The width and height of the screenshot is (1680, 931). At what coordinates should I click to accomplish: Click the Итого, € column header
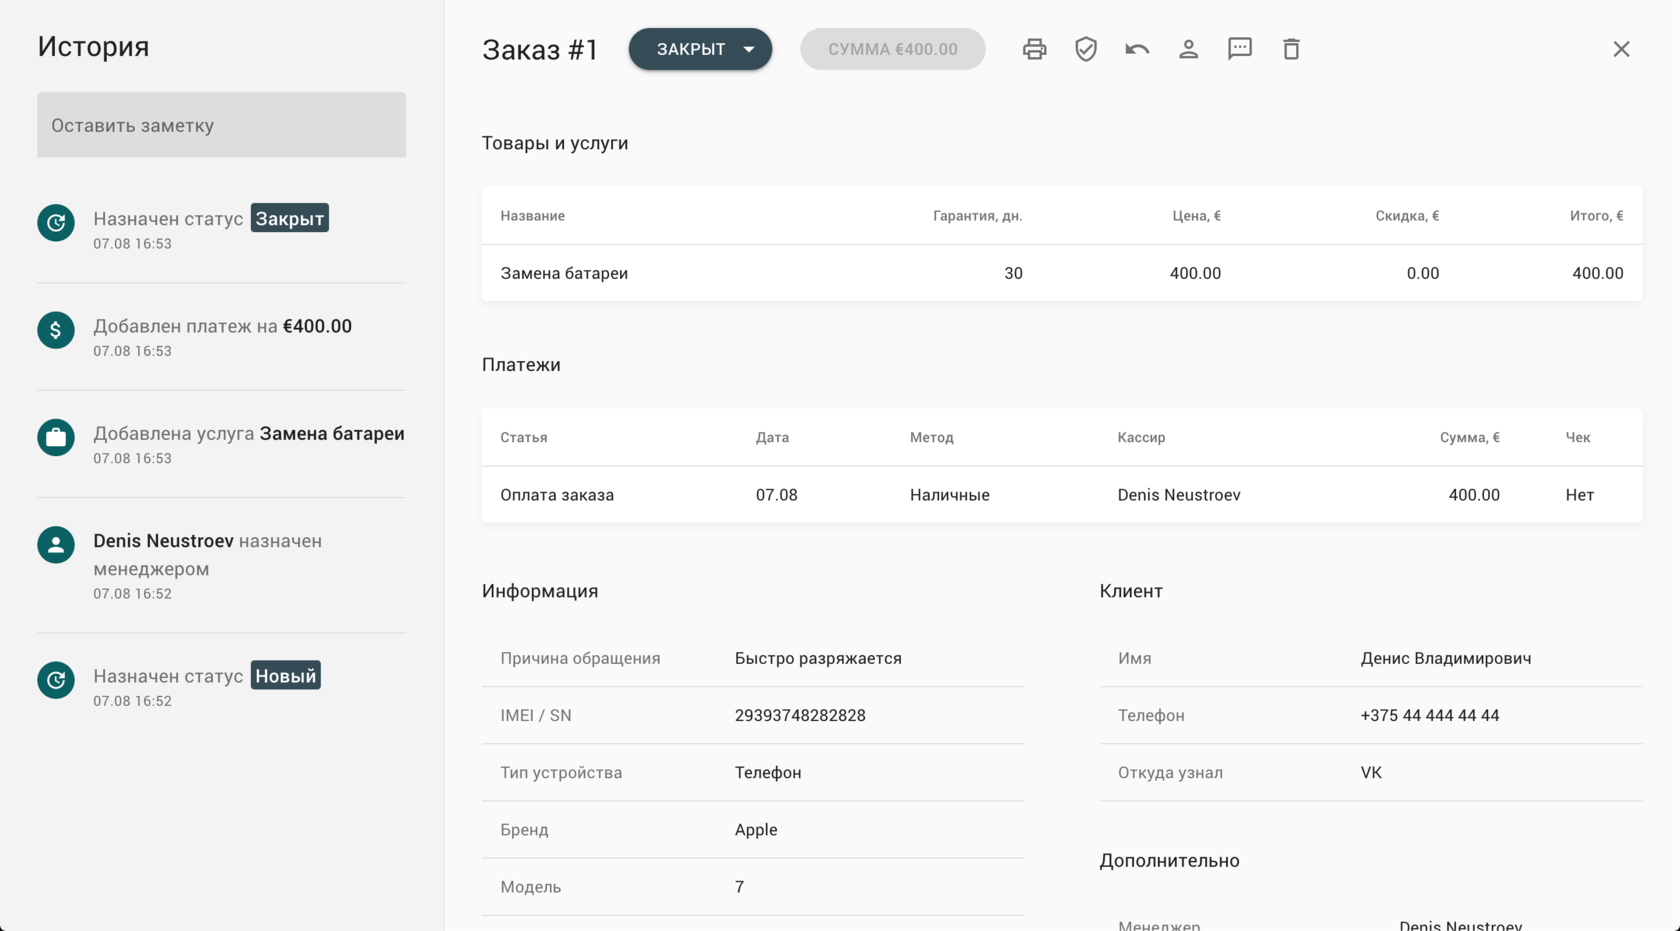coord(1596,216)
